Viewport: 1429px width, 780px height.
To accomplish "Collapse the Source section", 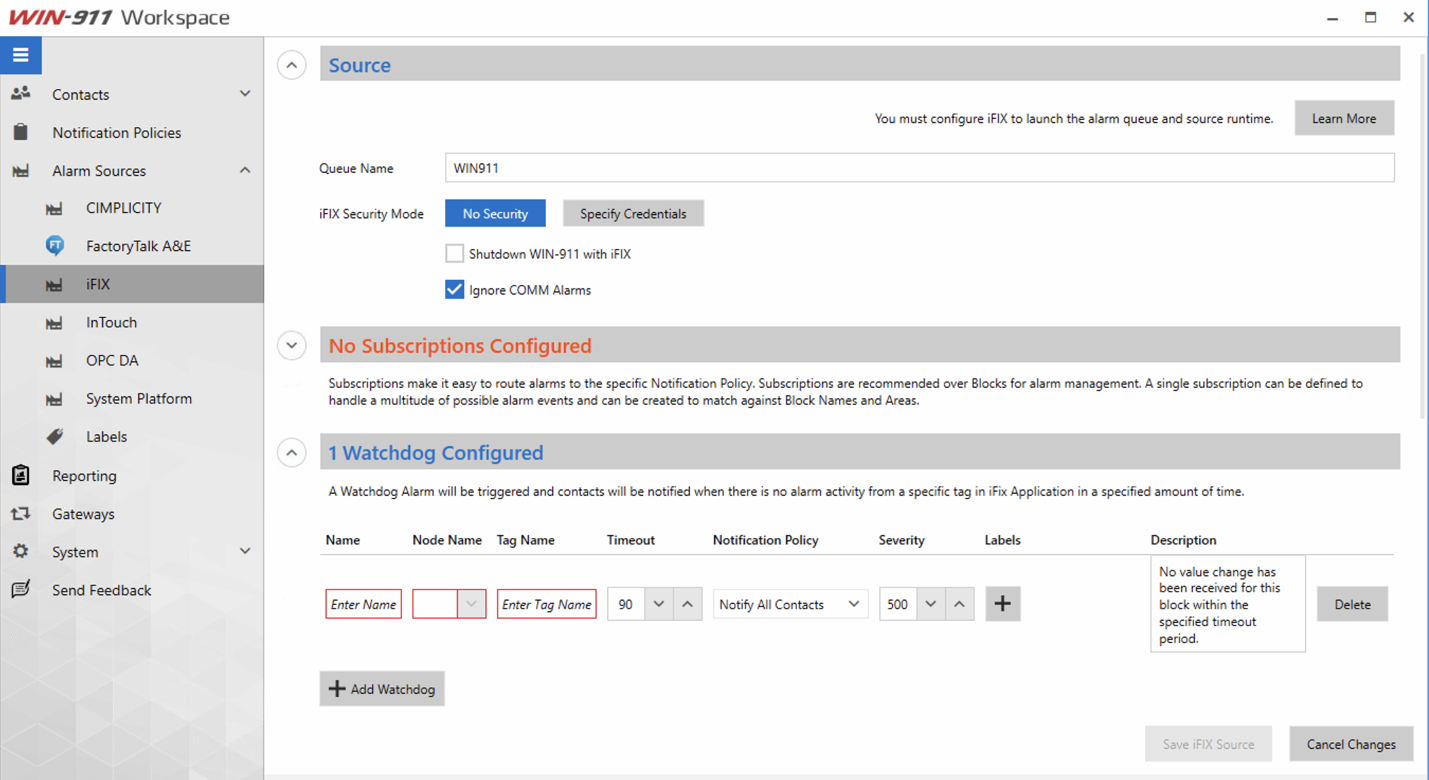I will pos(291,66).
